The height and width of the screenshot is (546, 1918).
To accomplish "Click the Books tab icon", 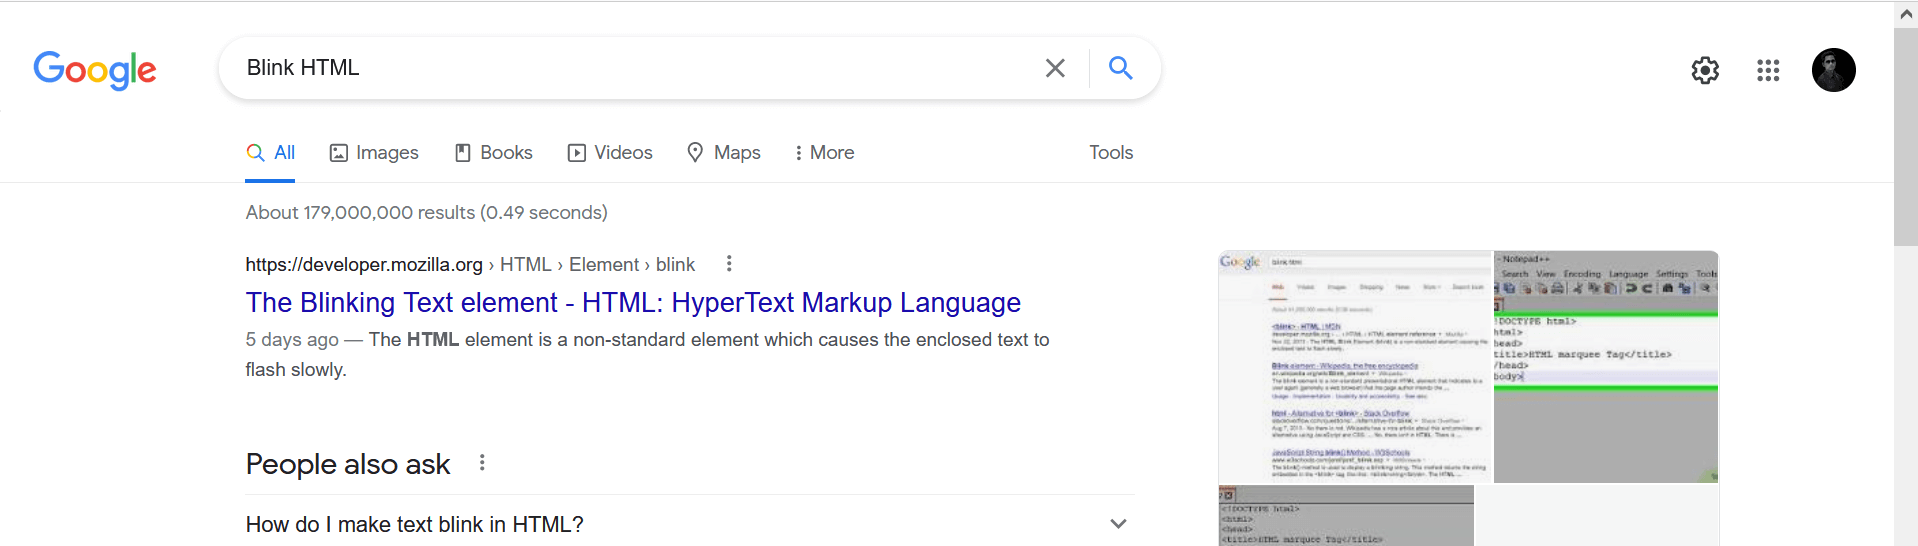I will (463, 153).
